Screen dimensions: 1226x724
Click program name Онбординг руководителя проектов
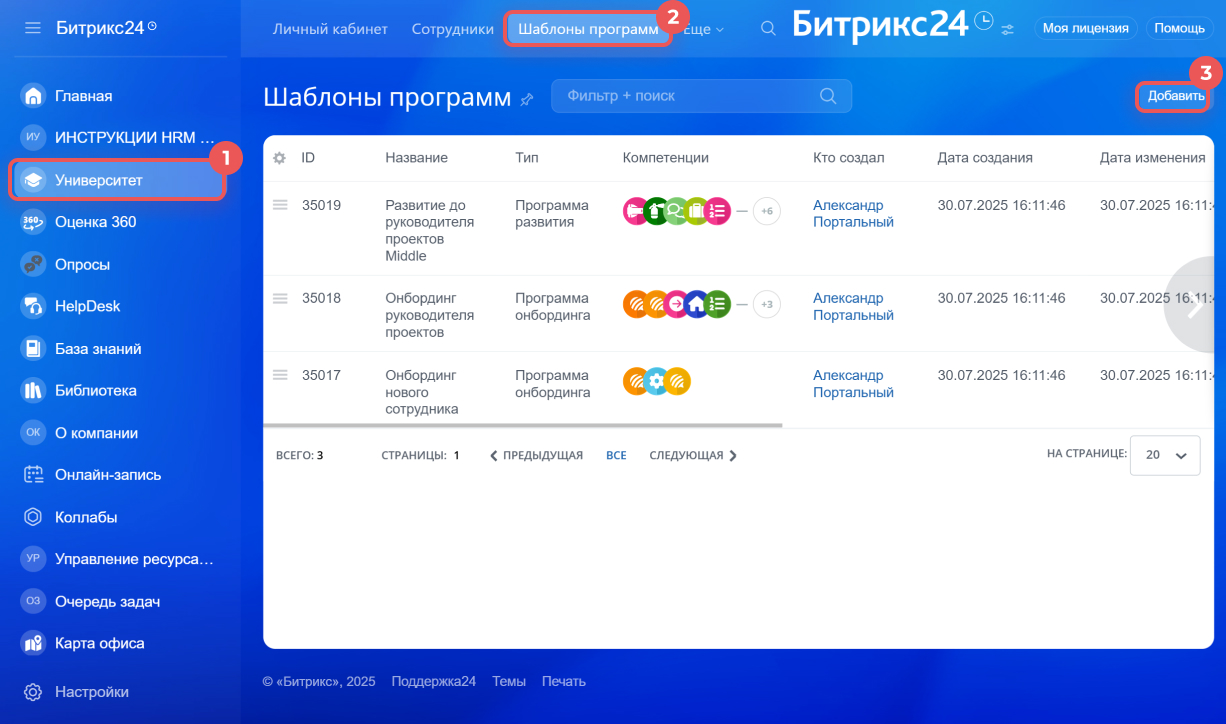(430, 315)
